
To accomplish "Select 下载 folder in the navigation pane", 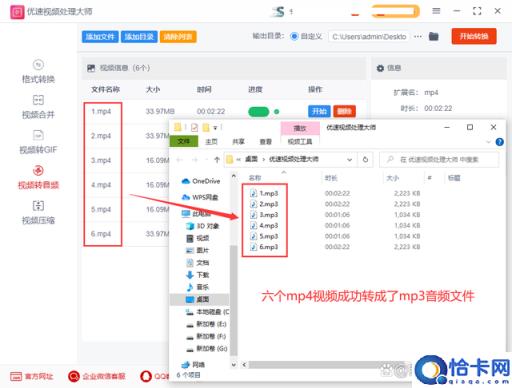I will 198,275.
